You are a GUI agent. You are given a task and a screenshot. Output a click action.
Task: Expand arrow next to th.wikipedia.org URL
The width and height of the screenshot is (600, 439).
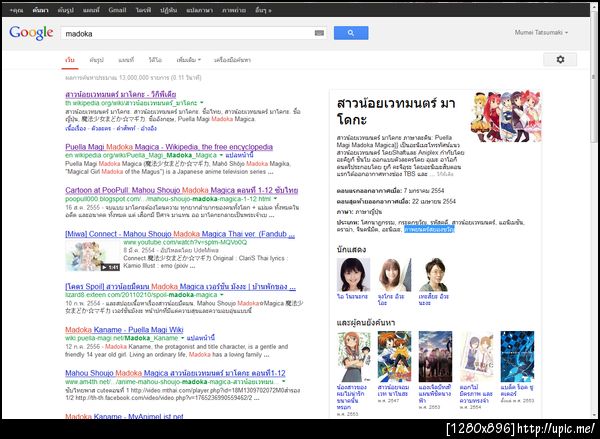point(202,103)
